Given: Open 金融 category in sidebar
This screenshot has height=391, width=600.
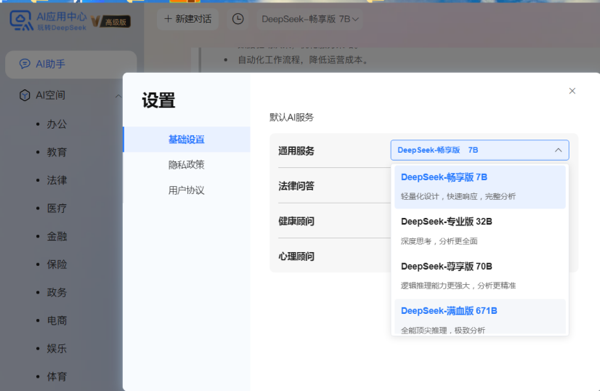Looking at the screenshot, I should tap(57, 236).
